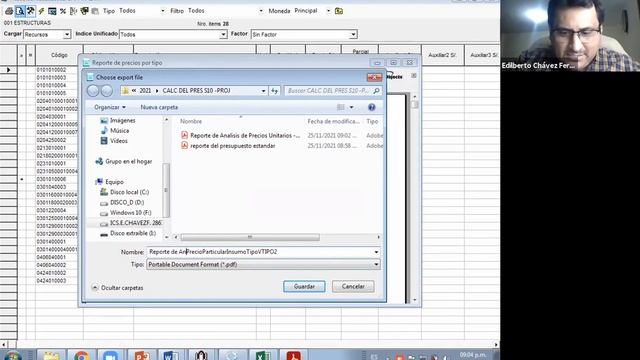Click the folder icon beside Moneda
This screenshot has width=640, height=360.
[339, 11]
